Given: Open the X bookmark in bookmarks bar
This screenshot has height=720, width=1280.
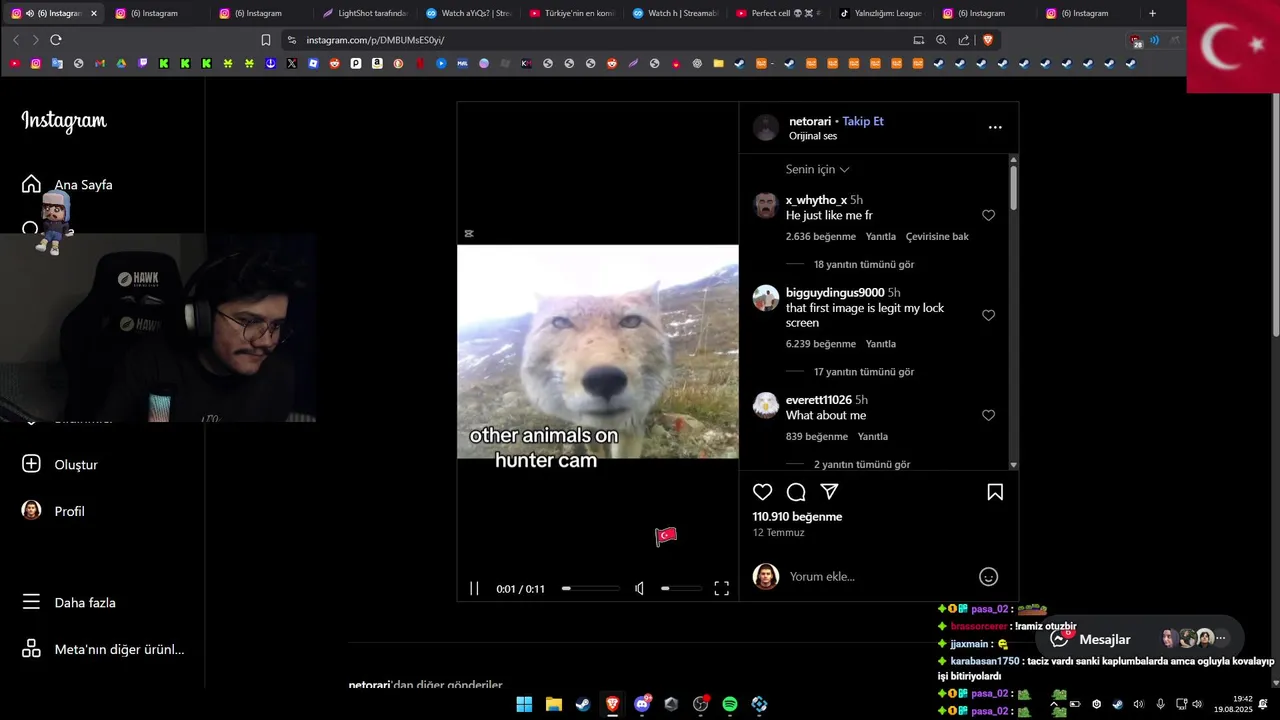Looking at the screenshot, I should [292, 63].
